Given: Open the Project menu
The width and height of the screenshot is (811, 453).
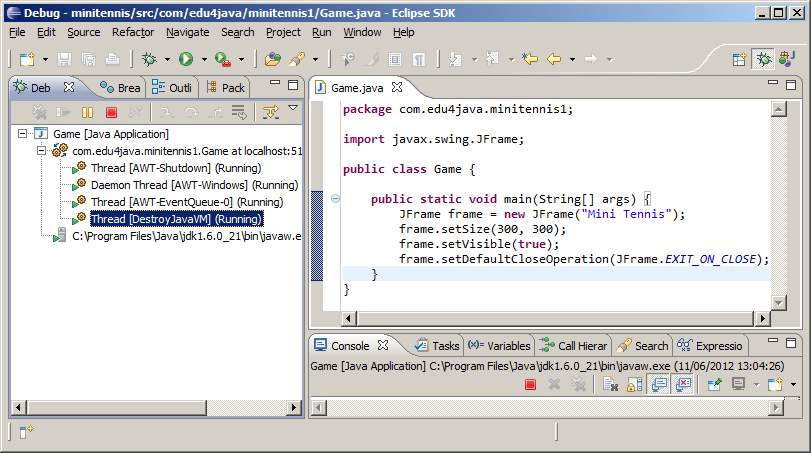Looking at the screenshot, I should click(x=283, y=32).
